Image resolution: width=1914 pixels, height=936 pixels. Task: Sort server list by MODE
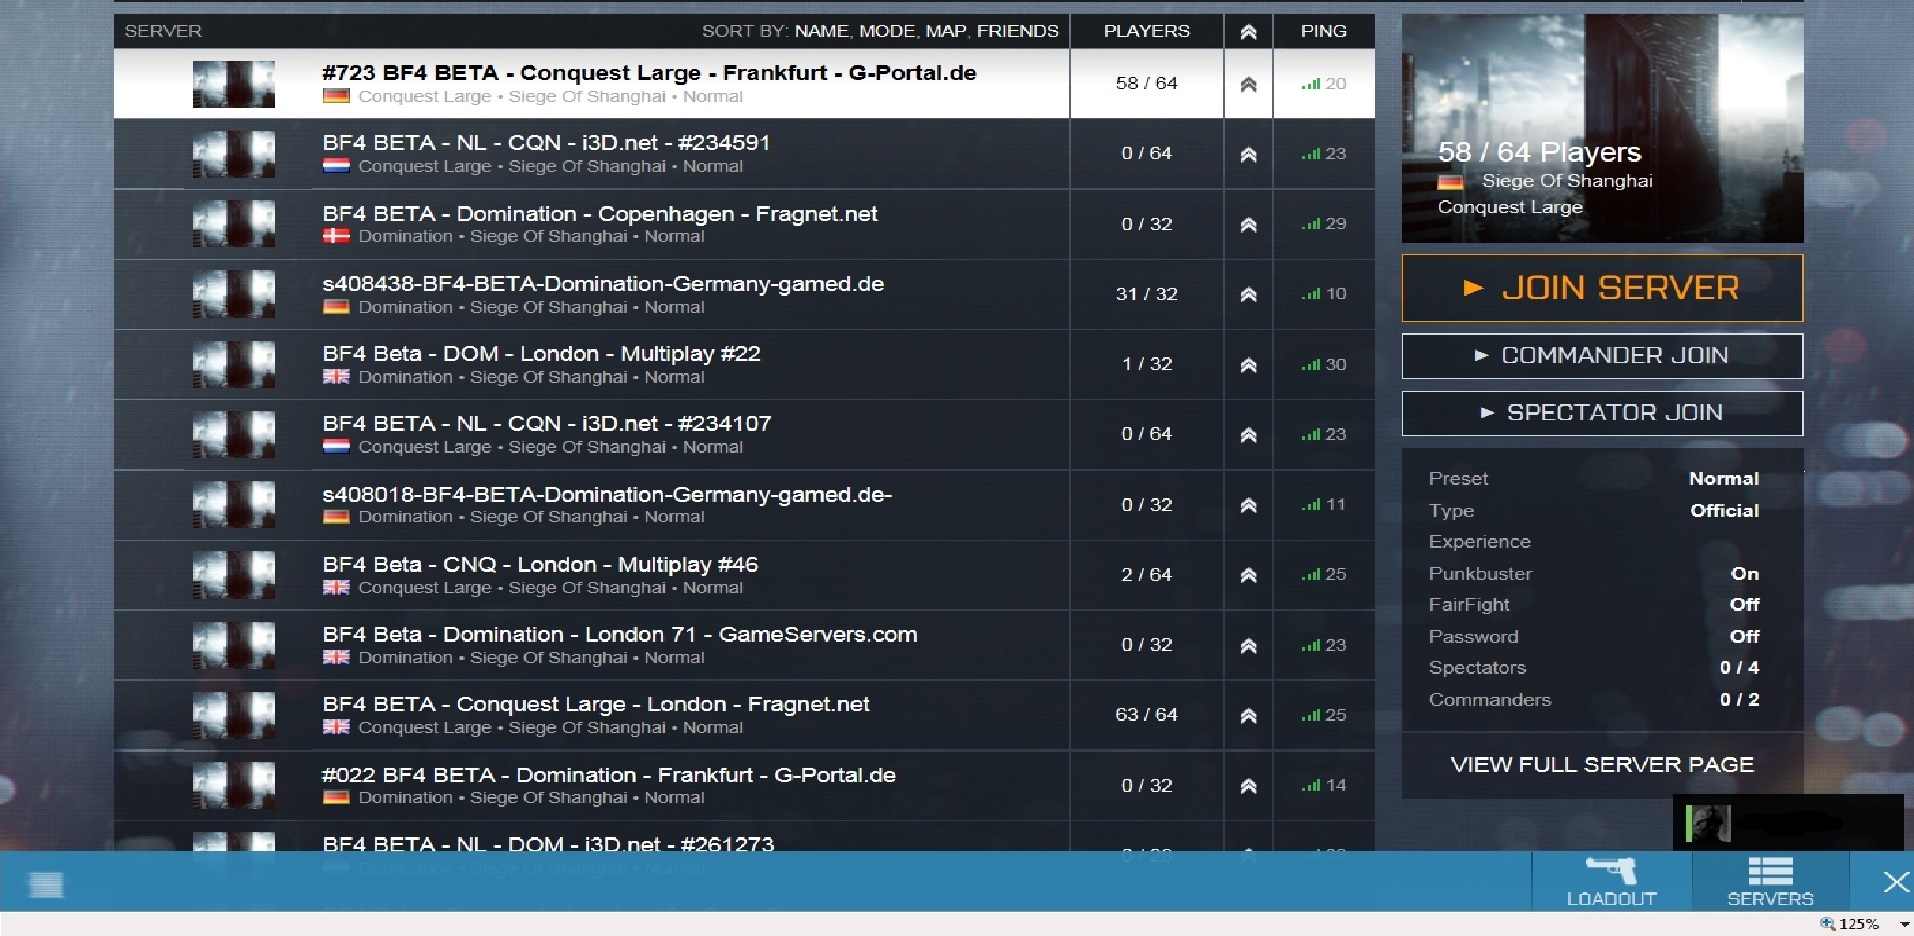(887, 31)
